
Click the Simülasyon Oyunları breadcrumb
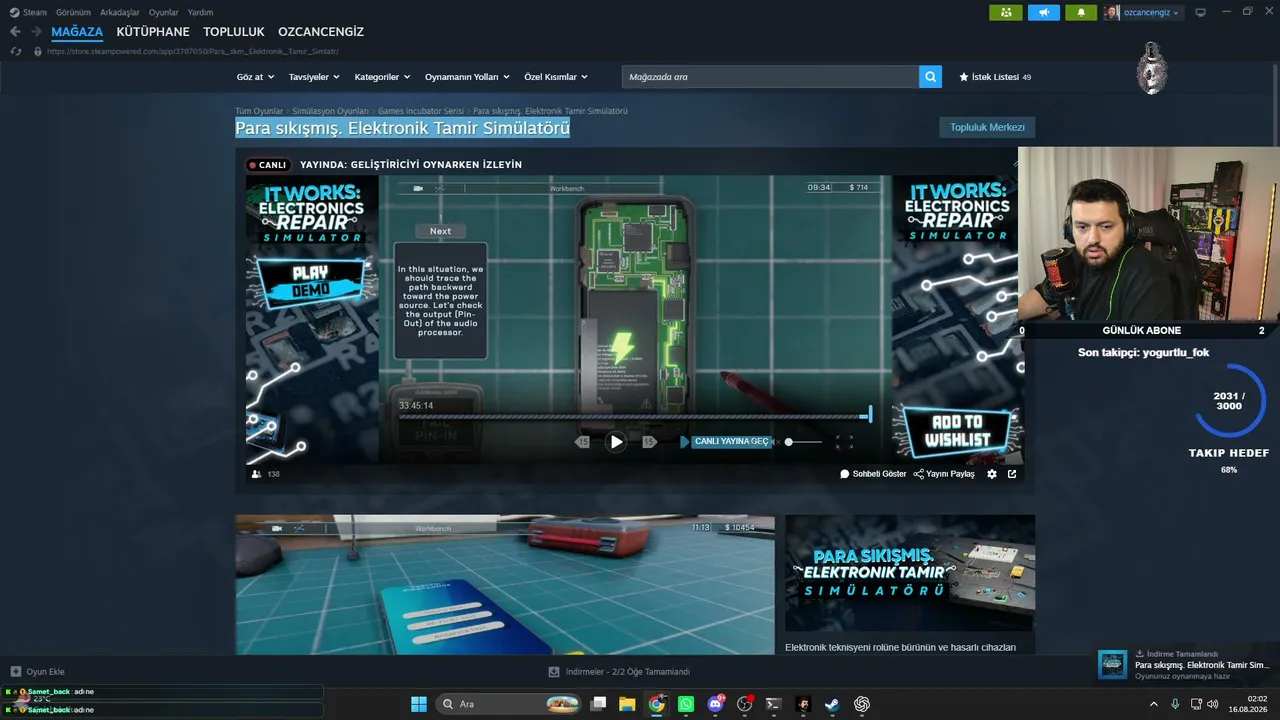(x=330, y=111)
